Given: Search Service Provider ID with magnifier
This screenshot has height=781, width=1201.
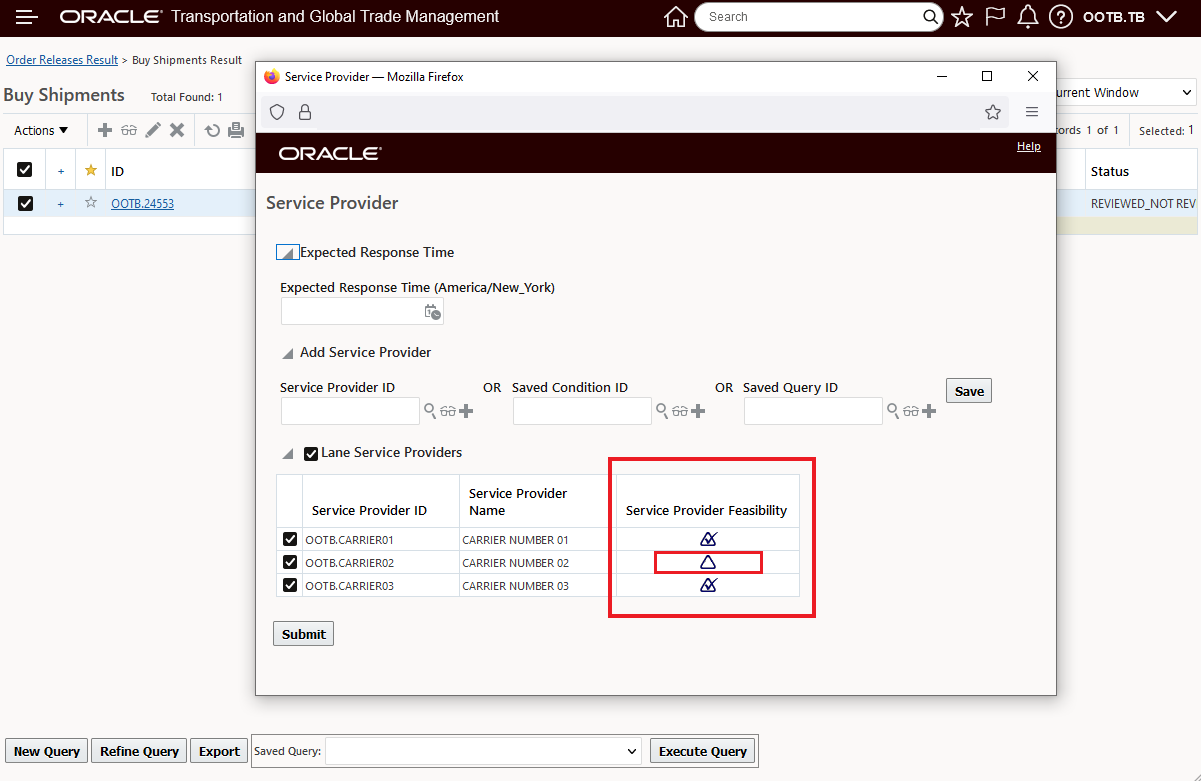Looking at the screenshot, I should 430,410.
